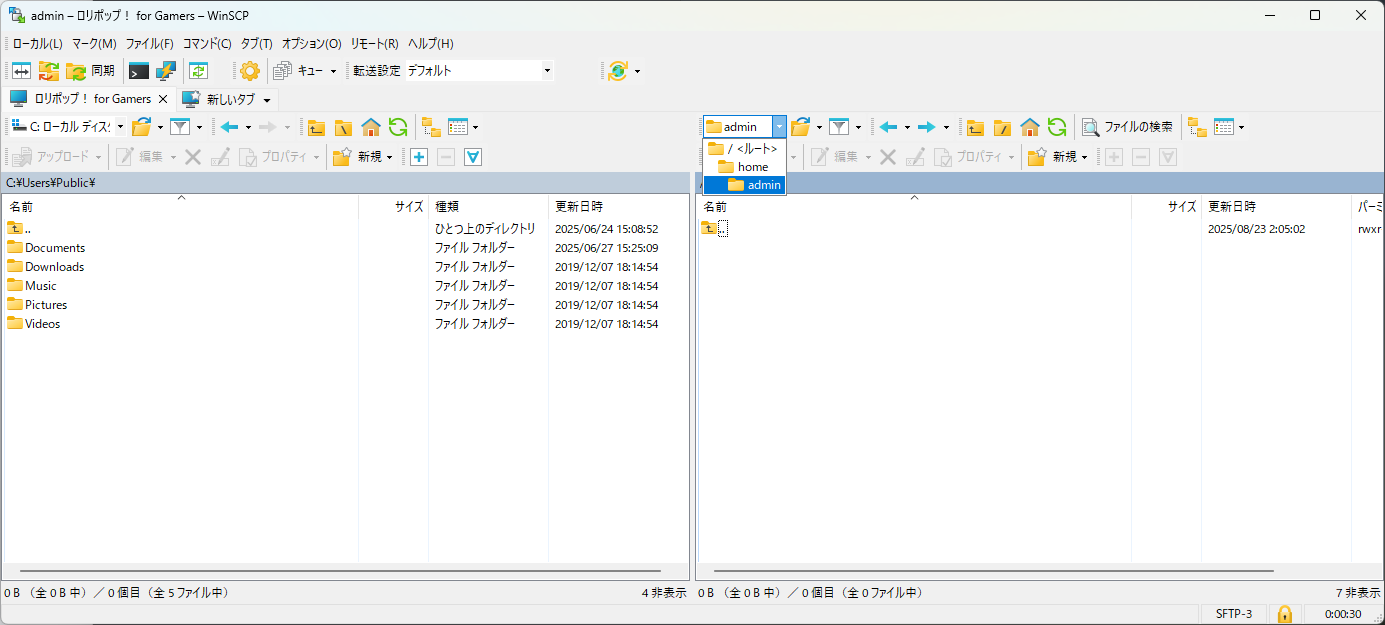1385x625 pixels.
Task: Click the Synchronize icon in the top toolbar
Action: [x=49, y=71]
